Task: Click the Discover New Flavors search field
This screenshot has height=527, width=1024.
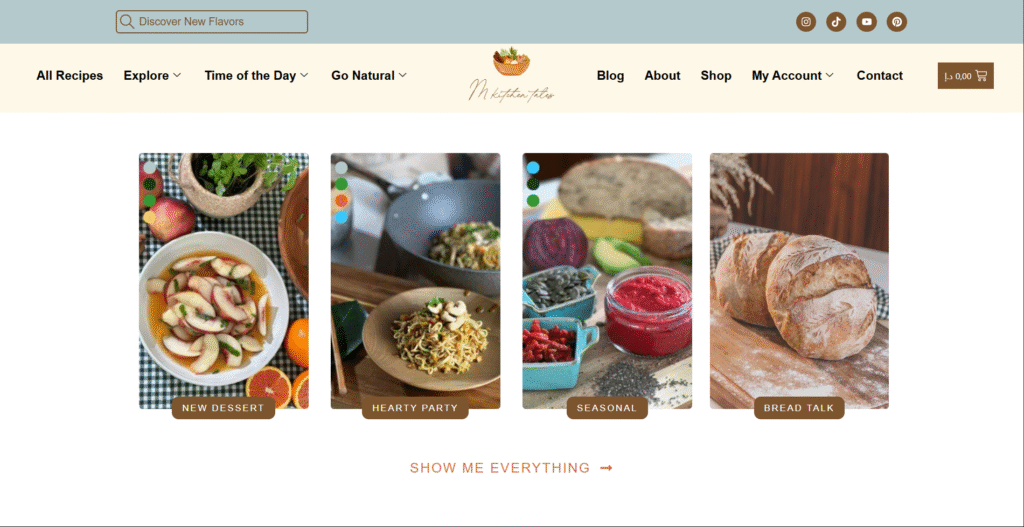Action: [212, 22]
